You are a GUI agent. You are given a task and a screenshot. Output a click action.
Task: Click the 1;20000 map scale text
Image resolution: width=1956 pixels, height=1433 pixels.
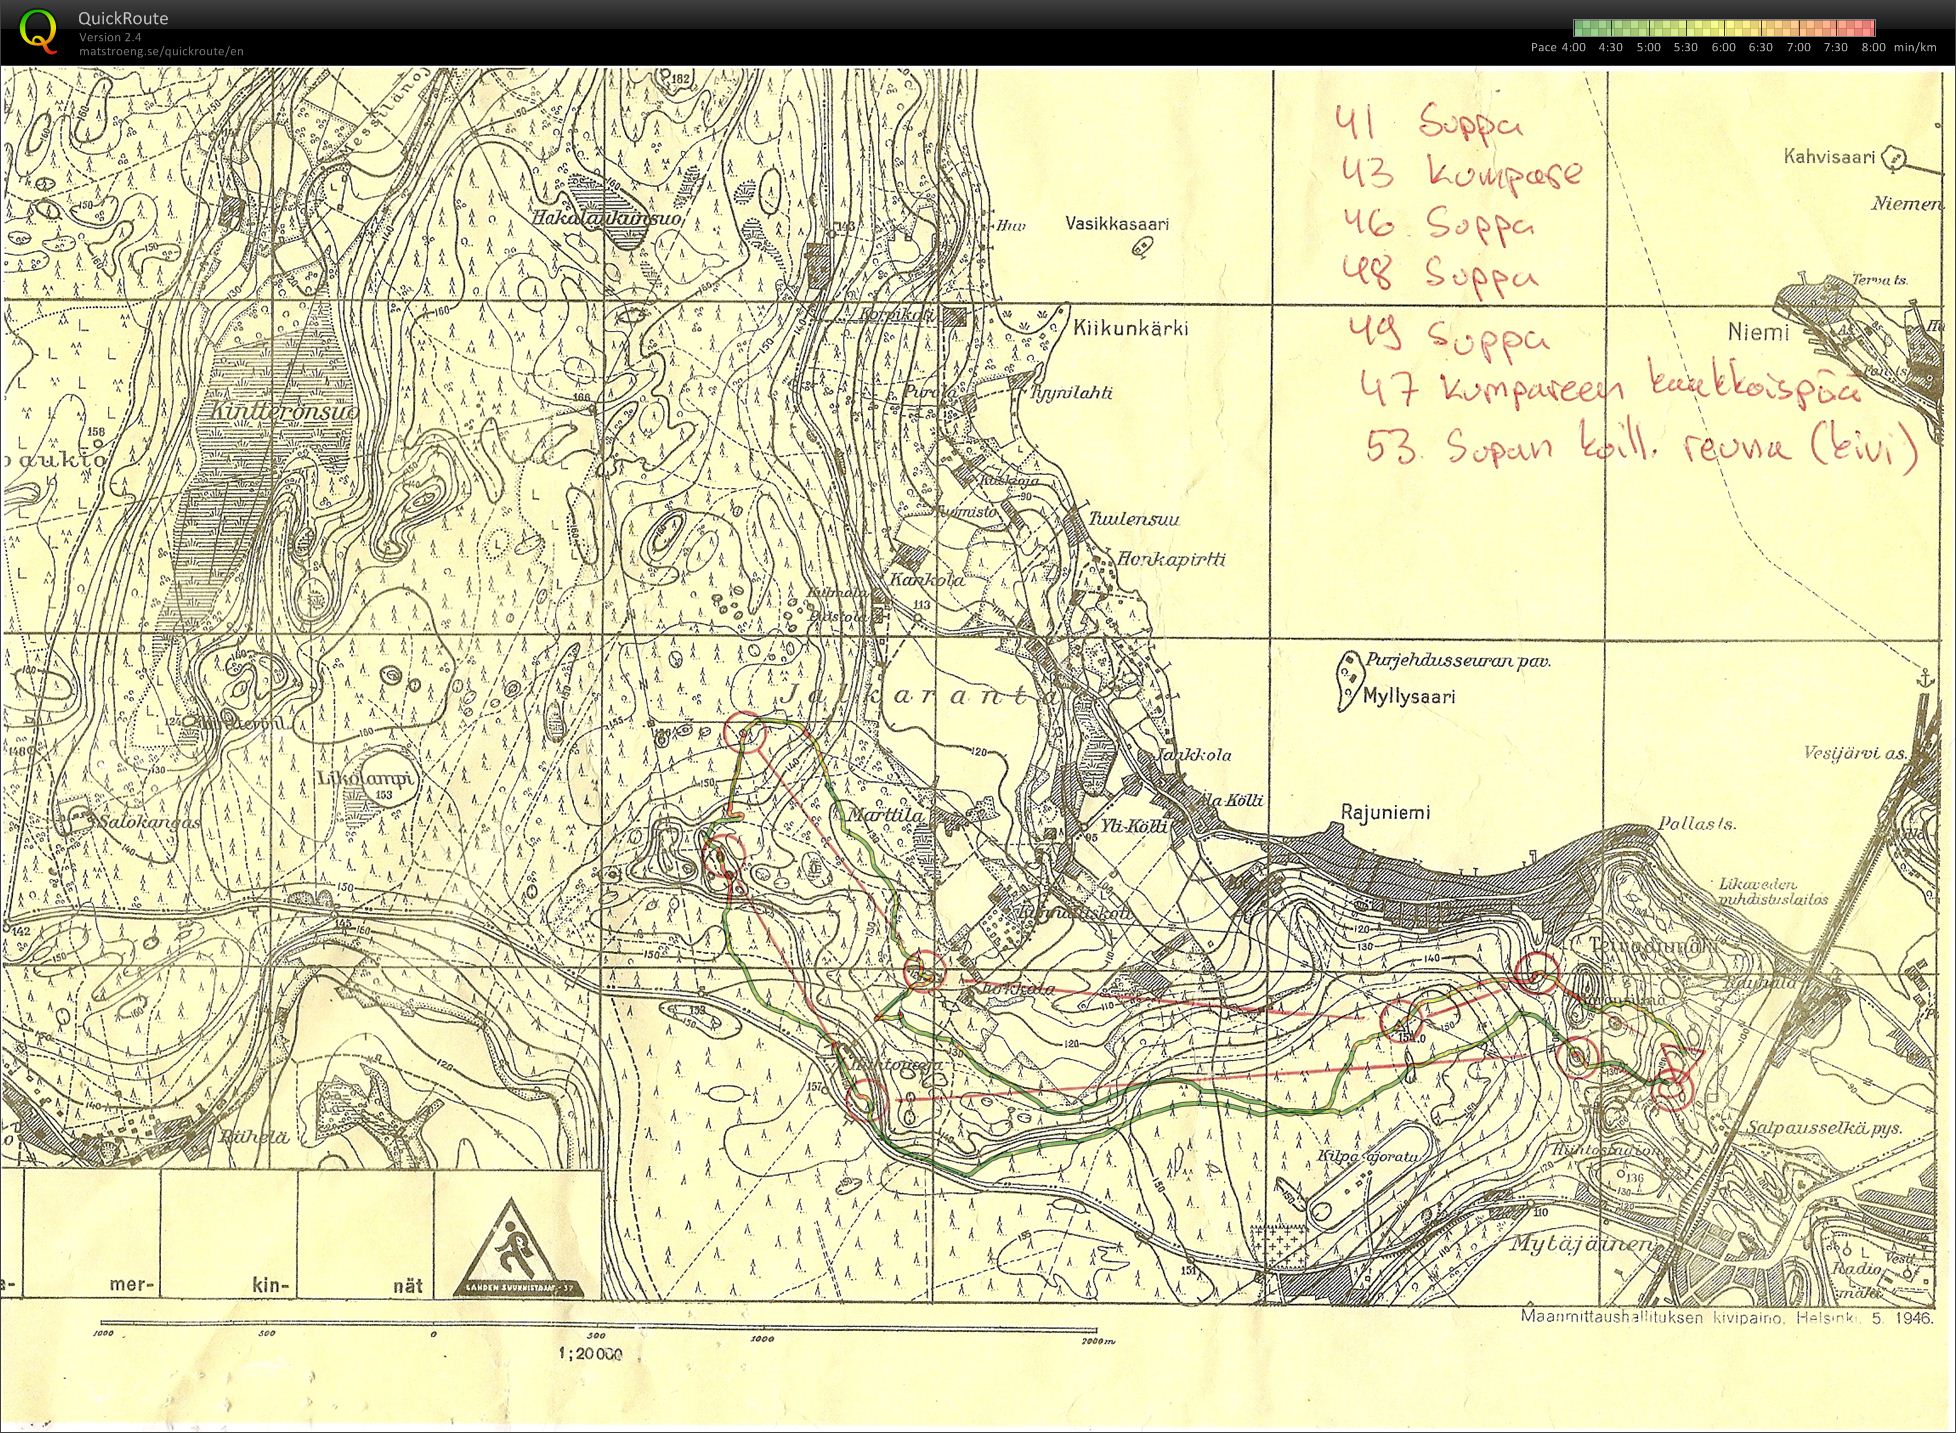[591, 1354]
